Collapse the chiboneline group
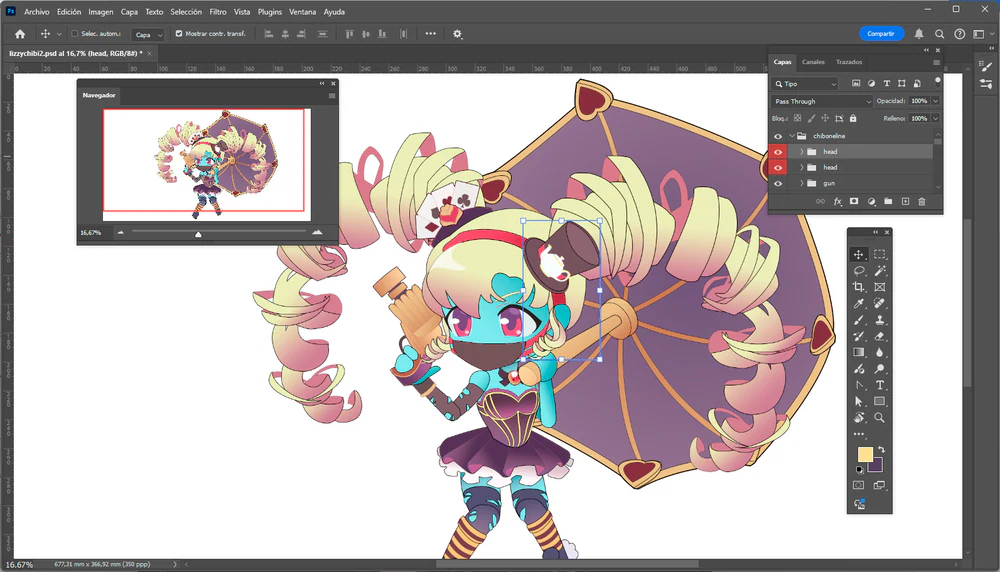The height and width of the screenshot is (572, 1000). (792, 136)
